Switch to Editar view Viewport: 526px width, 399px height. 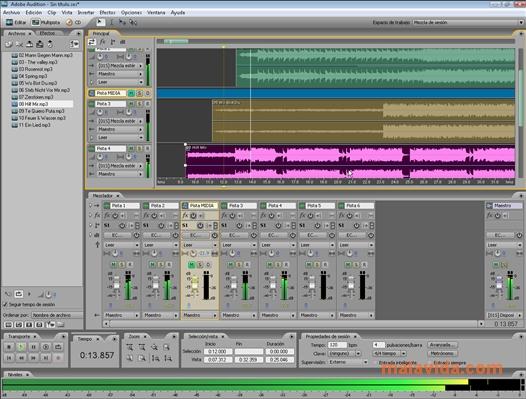16,22
